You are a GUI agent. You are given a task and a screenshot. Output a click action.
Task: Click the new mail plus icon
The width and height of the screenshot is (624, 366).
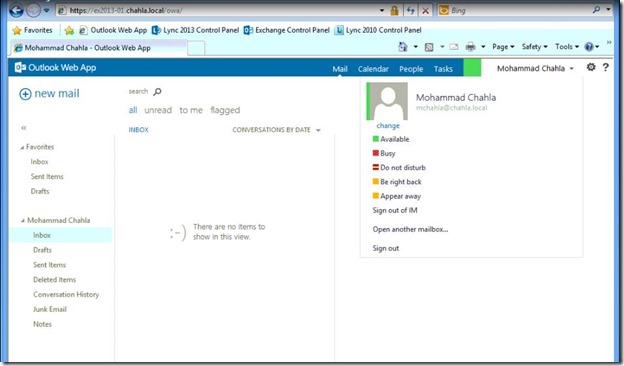click(x=25, y=94)
